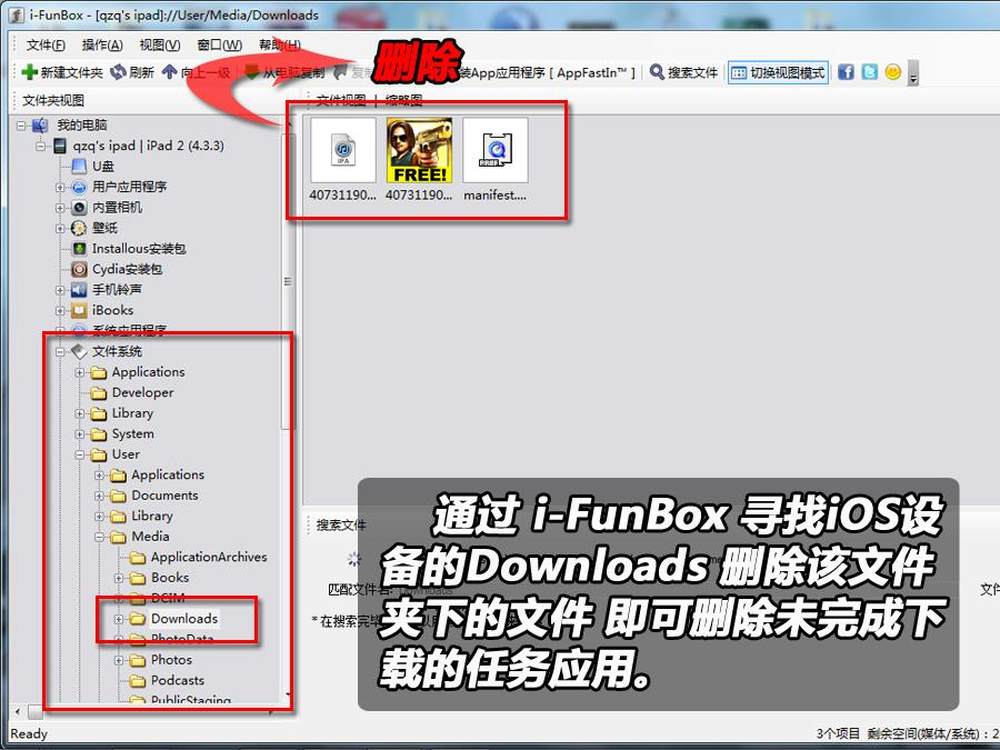Collapse the User folder

click(x=79, y=455)
